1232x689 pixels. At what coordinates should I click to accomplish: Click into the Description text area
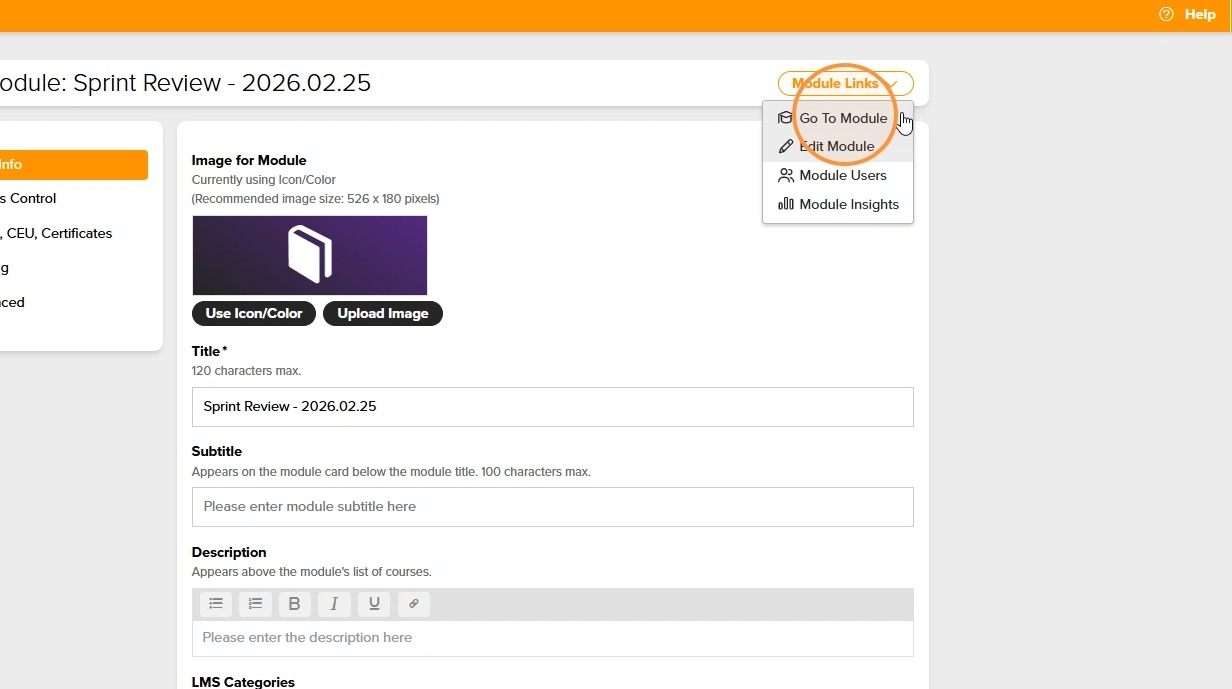click(553, 638)
